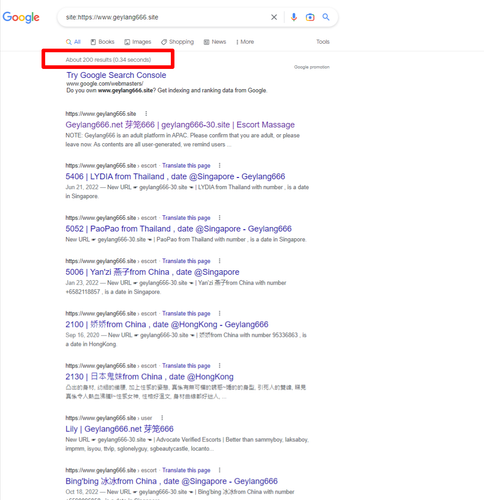Open options for the Geylang666.net homepage result
484x500 pixels.
146,114
